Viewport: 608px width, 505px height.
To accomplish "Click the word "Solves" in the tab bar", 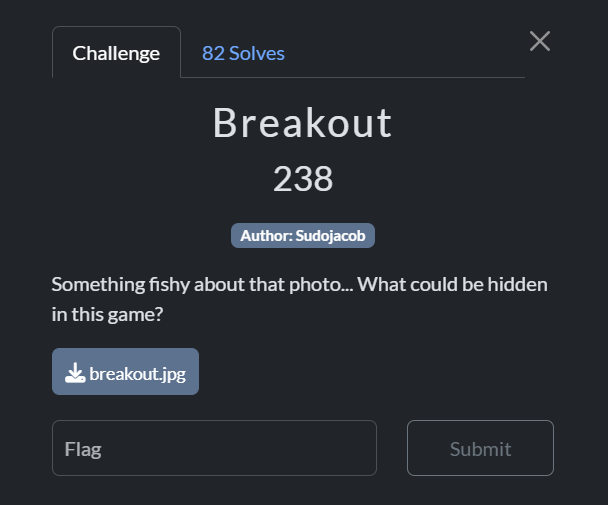I will point(257,53).
